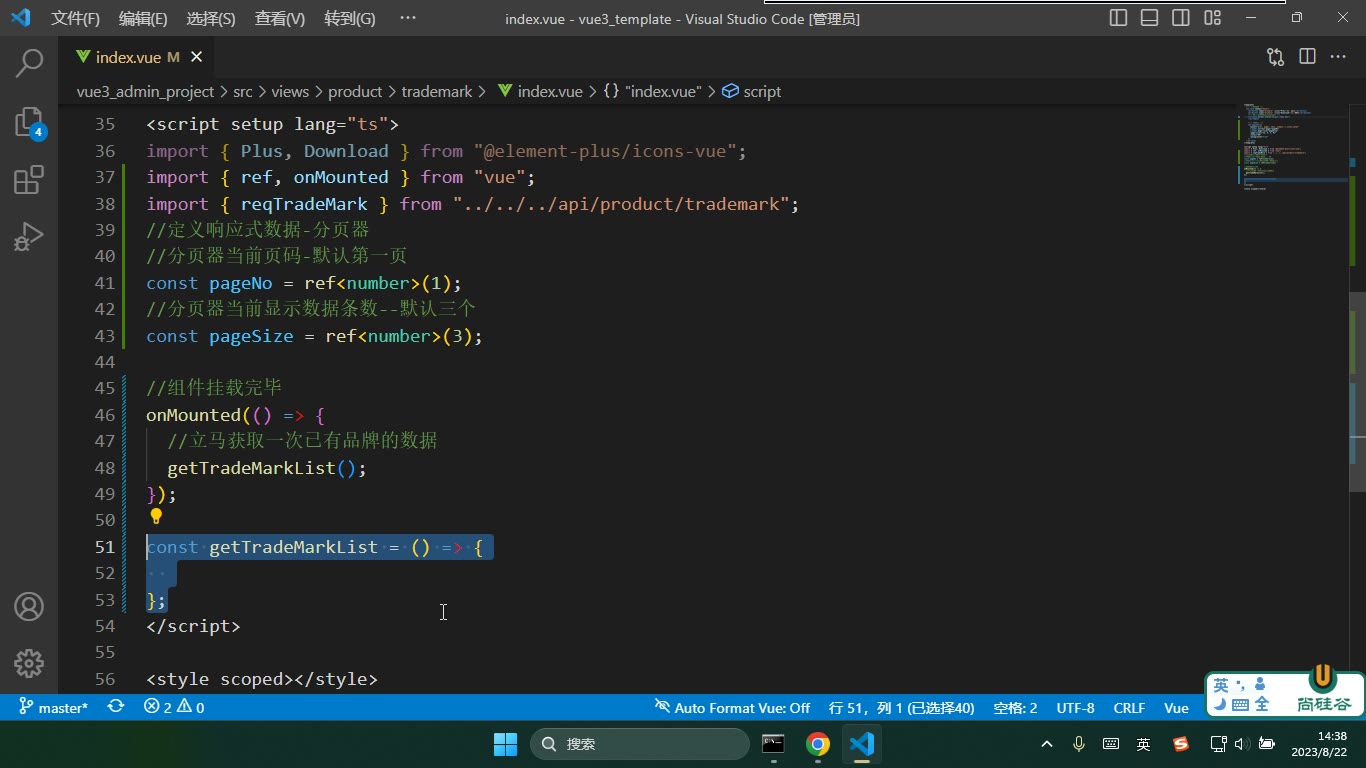Click the line 51 column 1 cursor position indicator
1366x768 pixels.
click(x=901, y=707)
